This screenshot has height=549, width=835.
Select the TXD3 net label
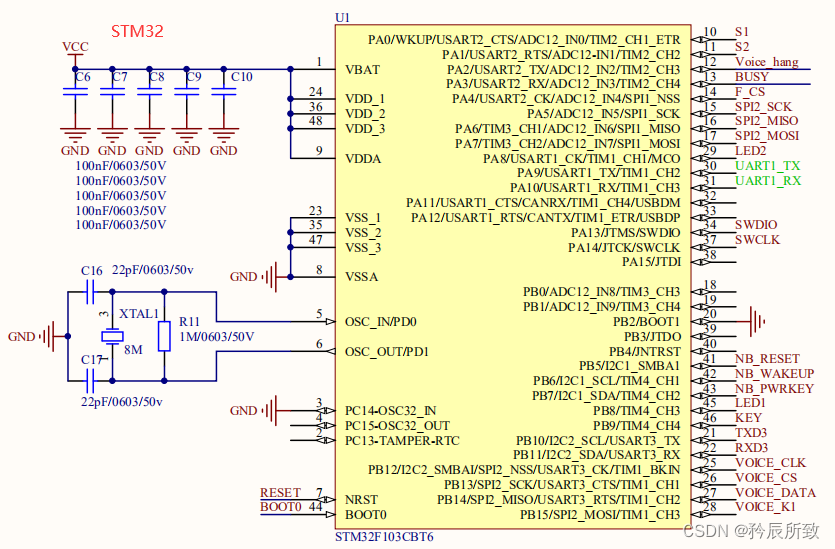pos(751,432)
